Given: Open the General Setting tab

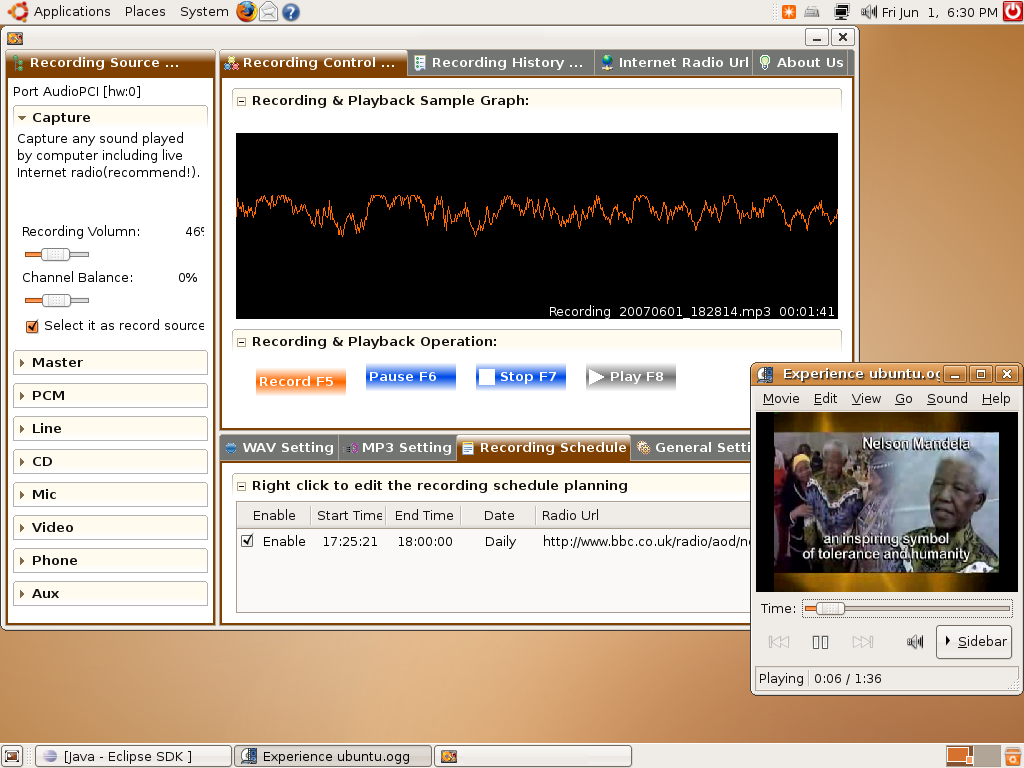Looking at the screenshot, I should (692, 448).
